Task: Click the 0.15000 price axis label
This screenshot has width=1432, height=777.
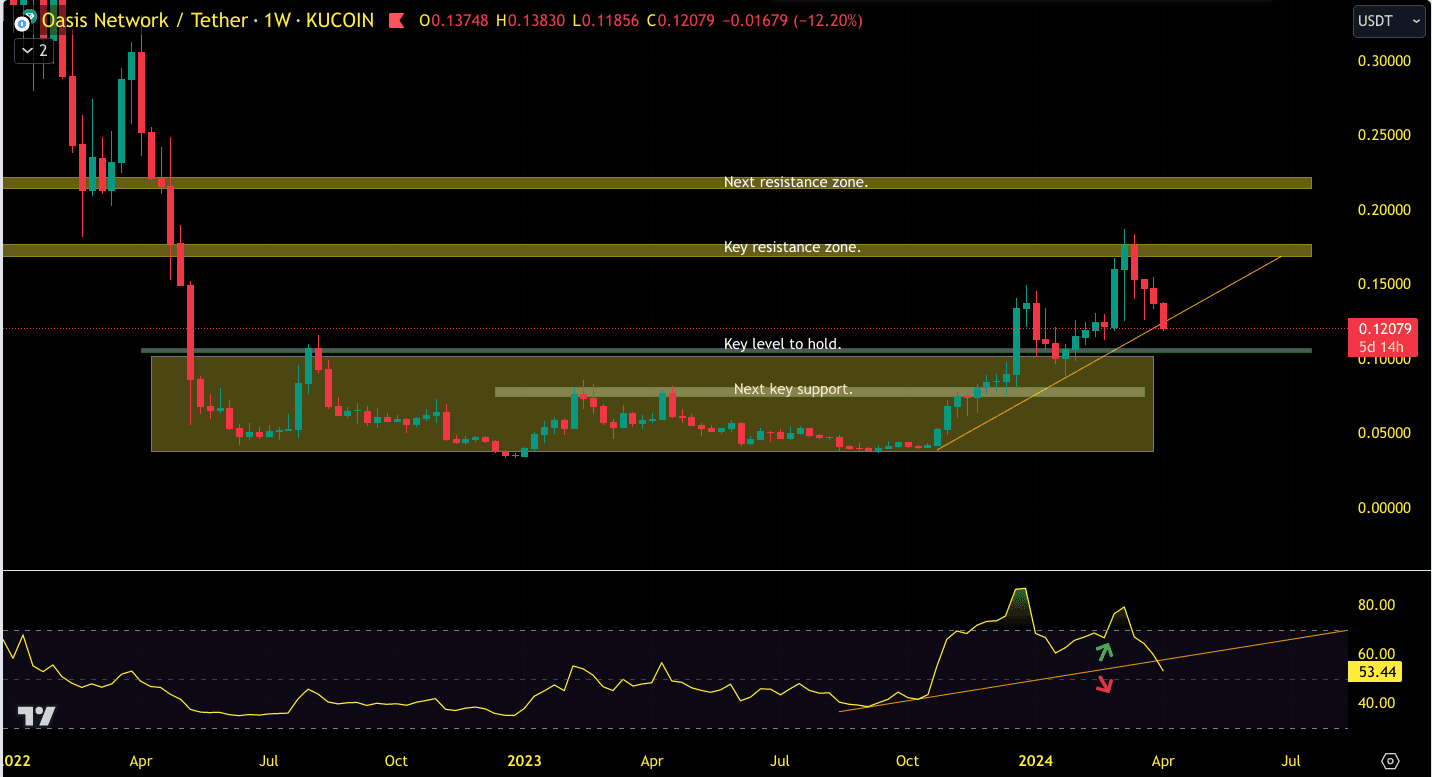Action: 1384,284
